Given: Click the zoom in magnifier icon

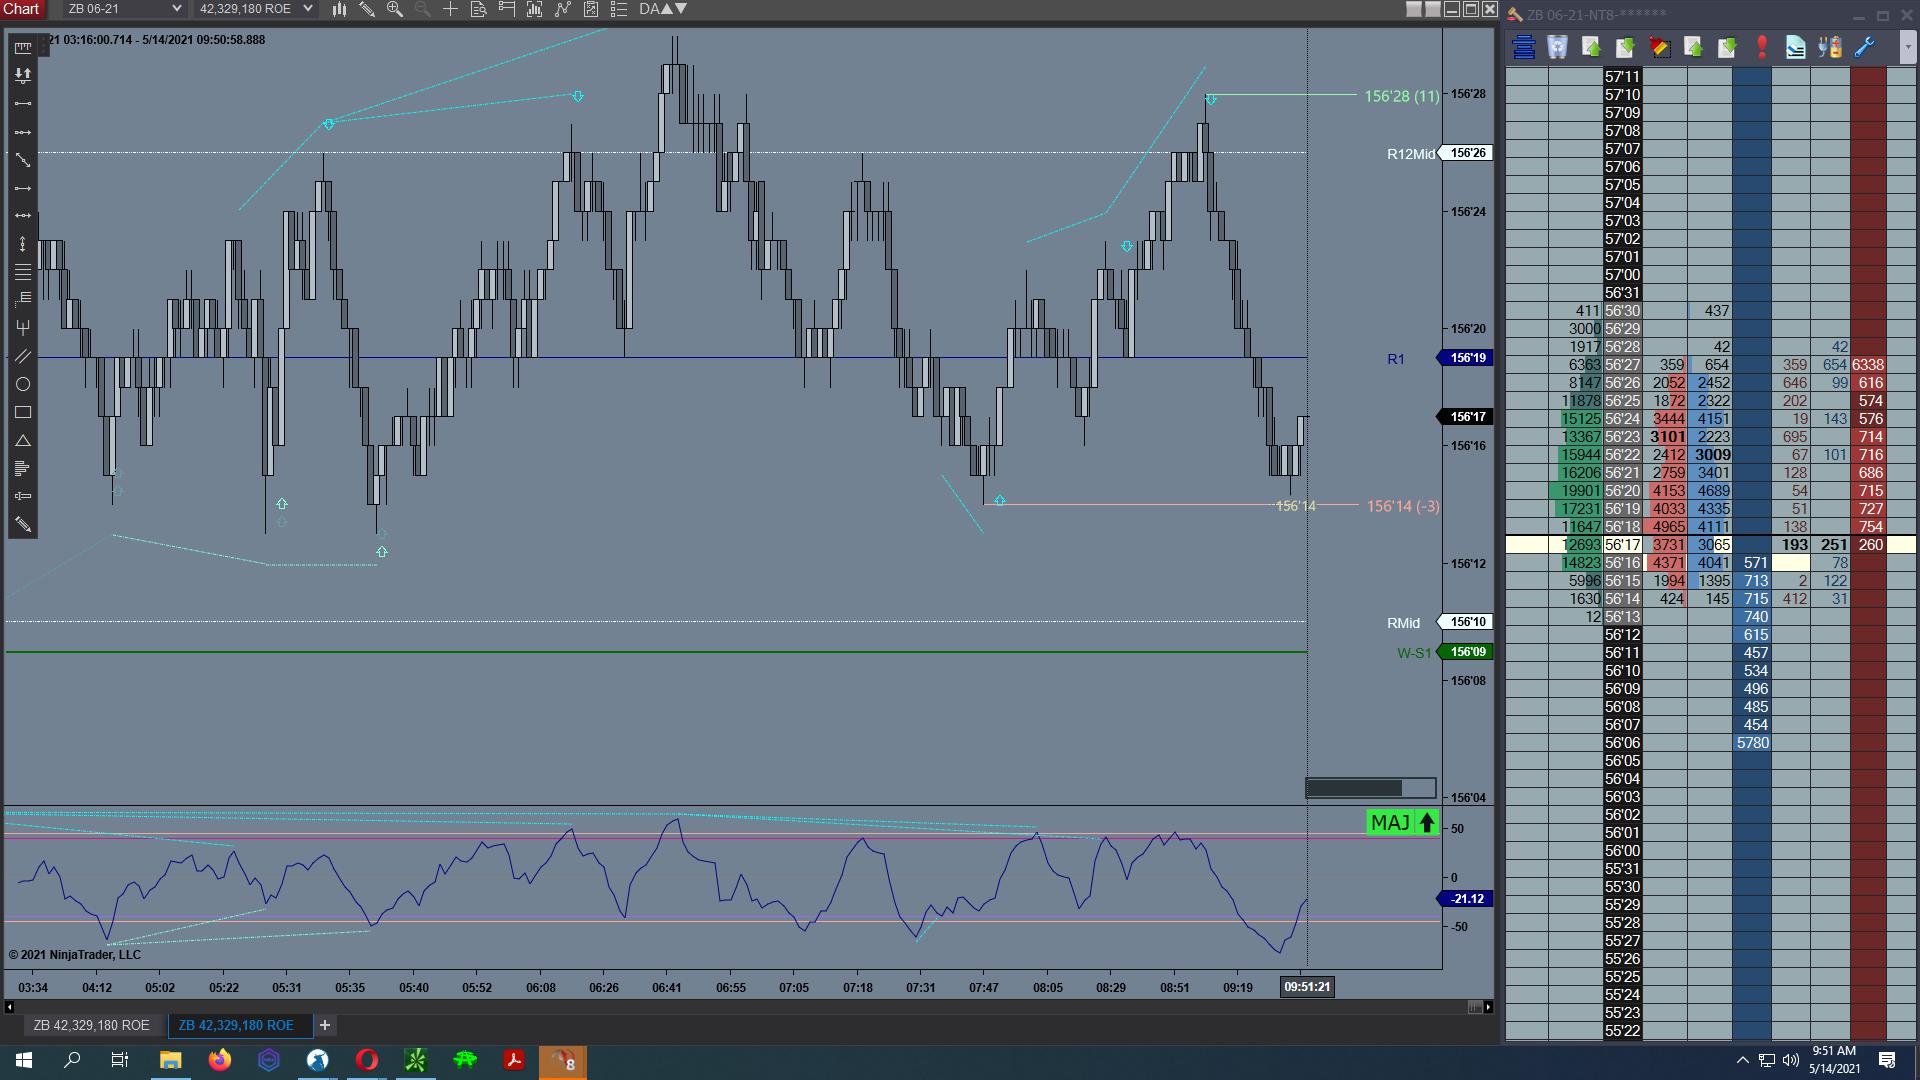Looking at the screenshot, I should [x=395, y=9].
